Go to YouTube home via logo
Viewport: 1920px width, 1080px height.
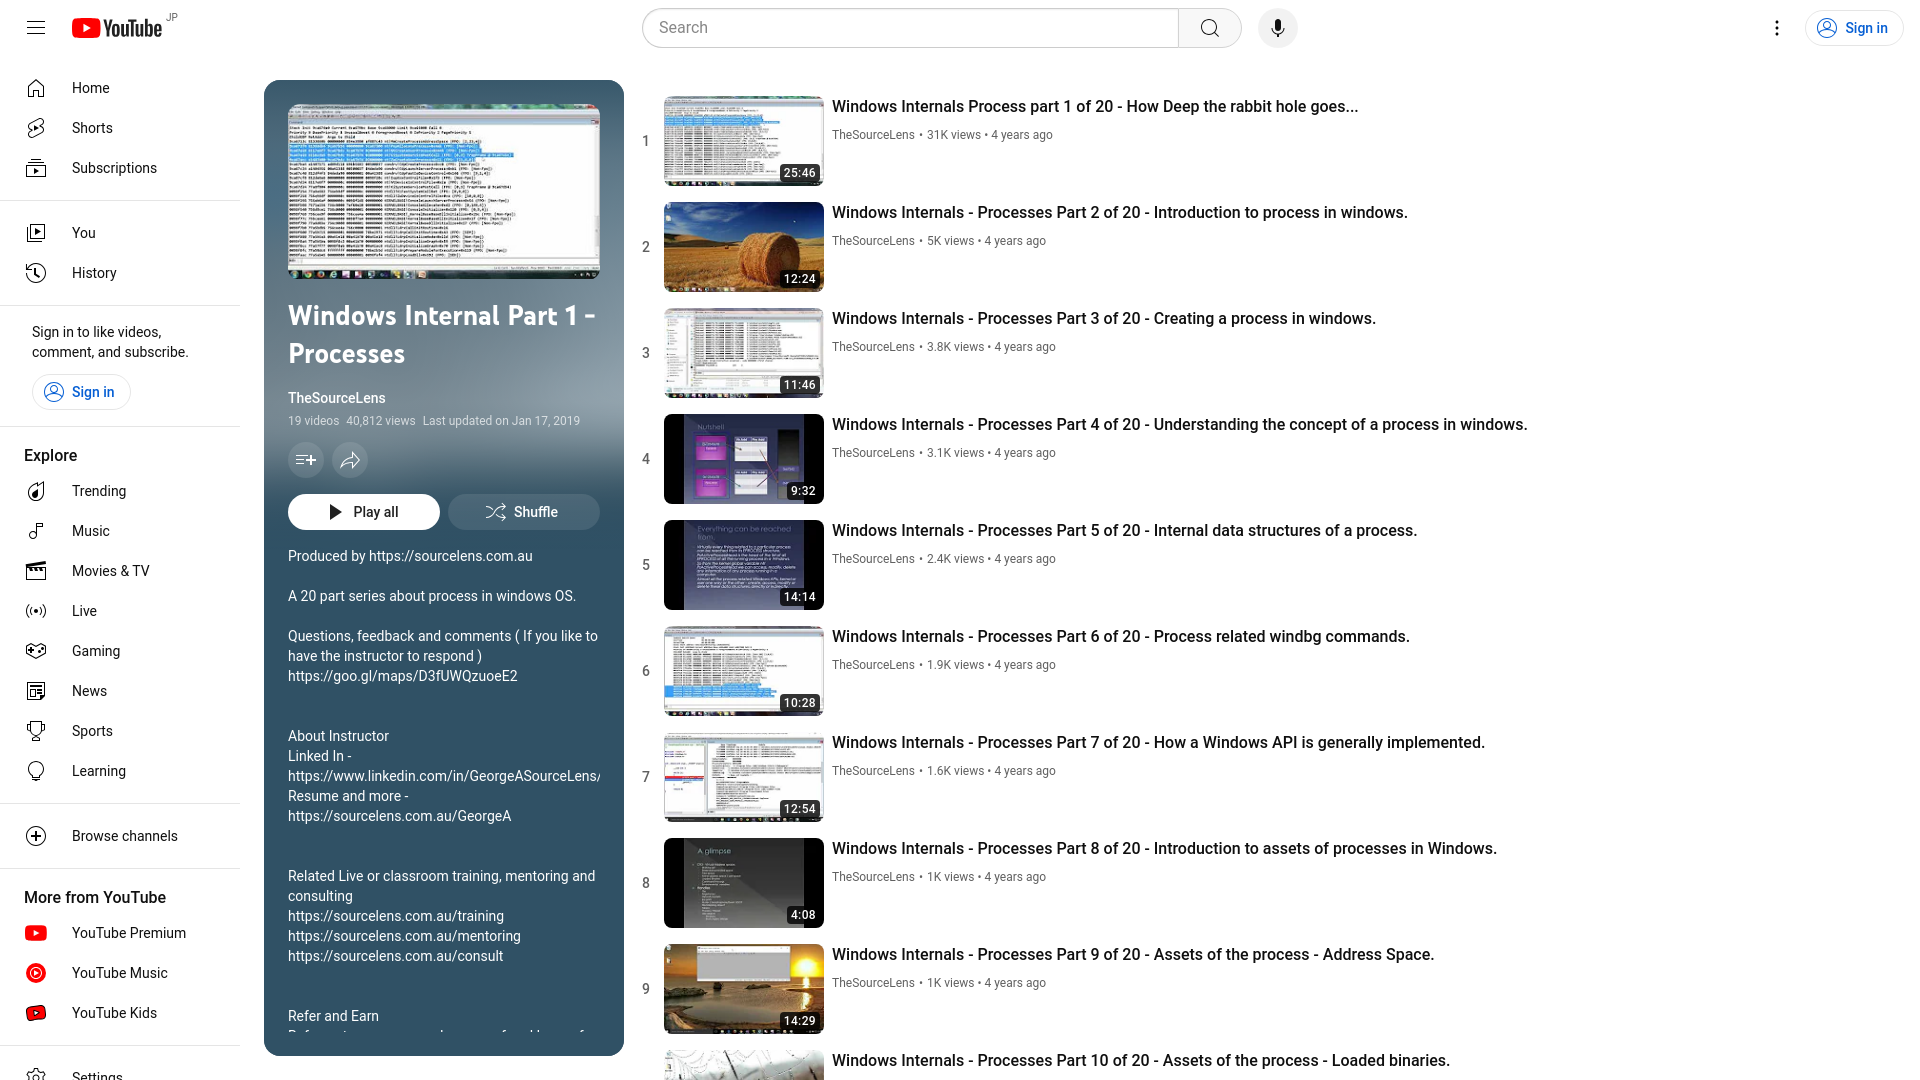click(x=117, y=28)
